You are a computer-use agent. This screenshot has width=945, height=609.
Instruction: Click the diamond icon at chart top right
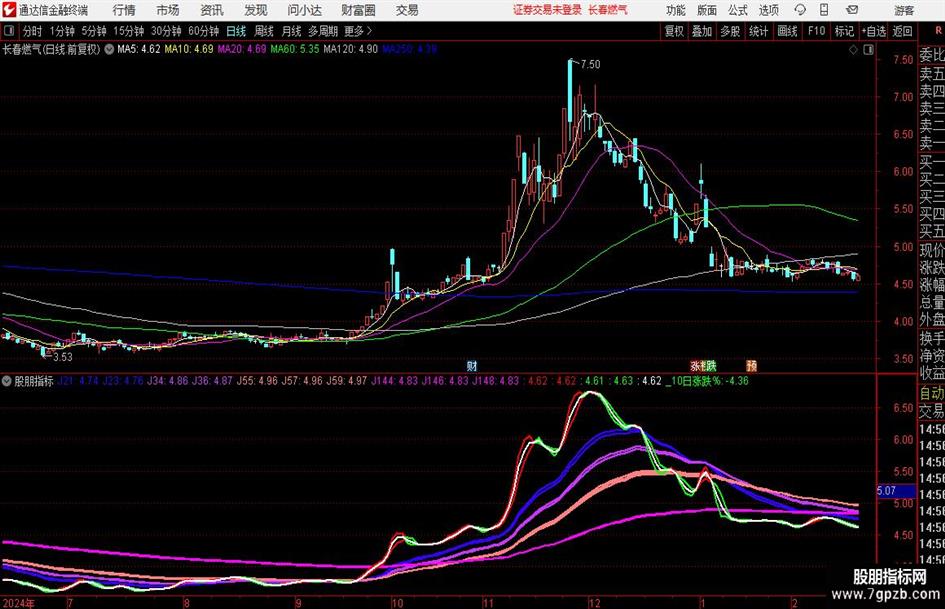853,50
